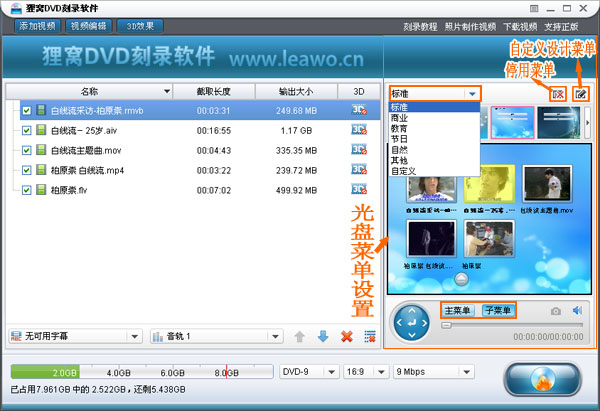Image resolution: width=600 pixels, height=411 pixels.
Task: Click 视频编辑 button
Action: coord(89,26)
